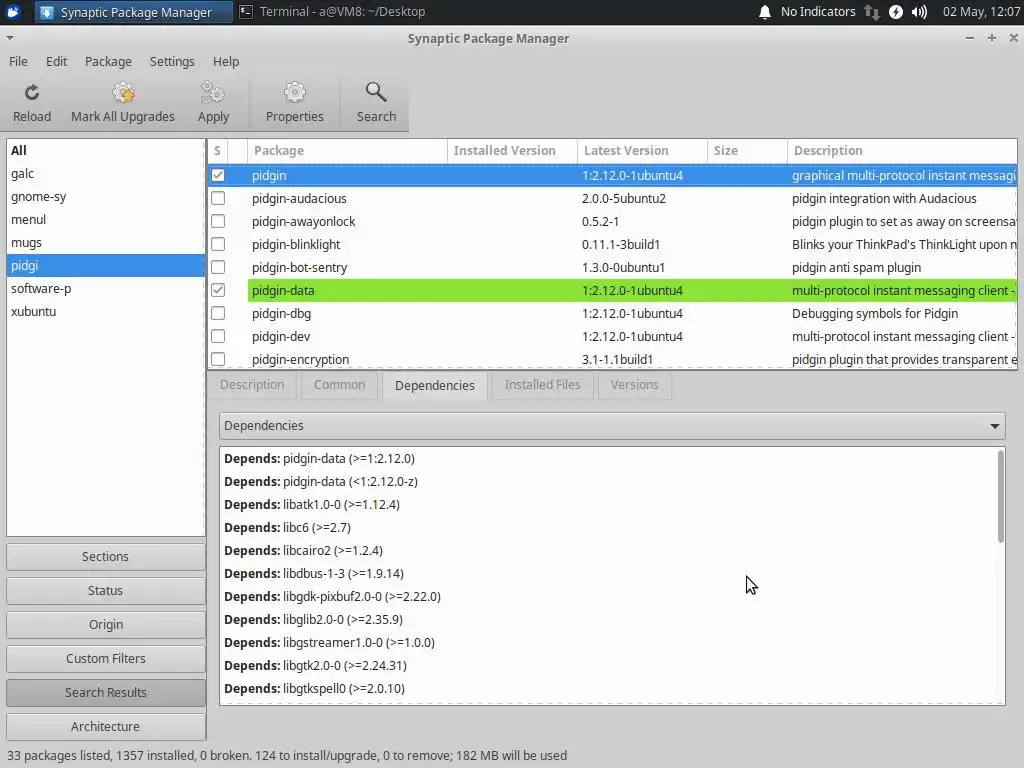
Task: Mark the pidgin-bot-sentry checkbox
Action: point(218,267)
